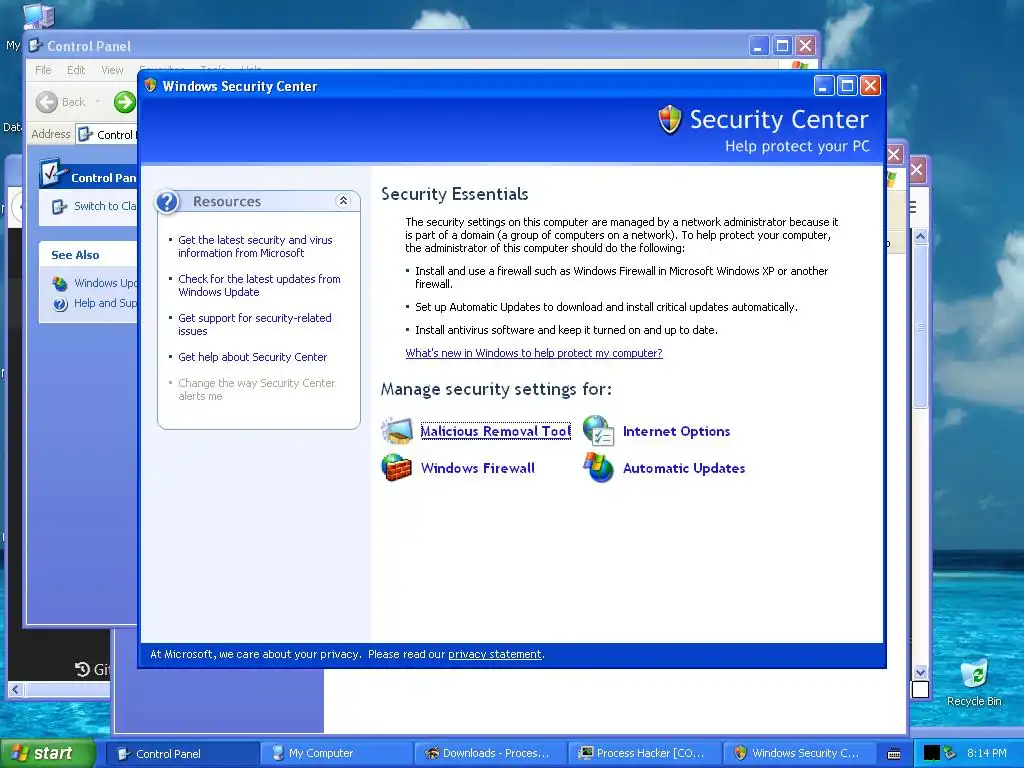Click the Help and Support icon in See Also
This screenshot has height=768, width=1024.
(60, 304)
